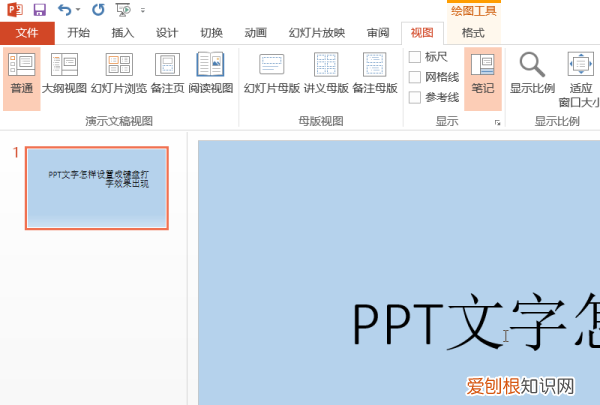
Task: Open the 设计 ribbon tab
Action: pos(167,33)
